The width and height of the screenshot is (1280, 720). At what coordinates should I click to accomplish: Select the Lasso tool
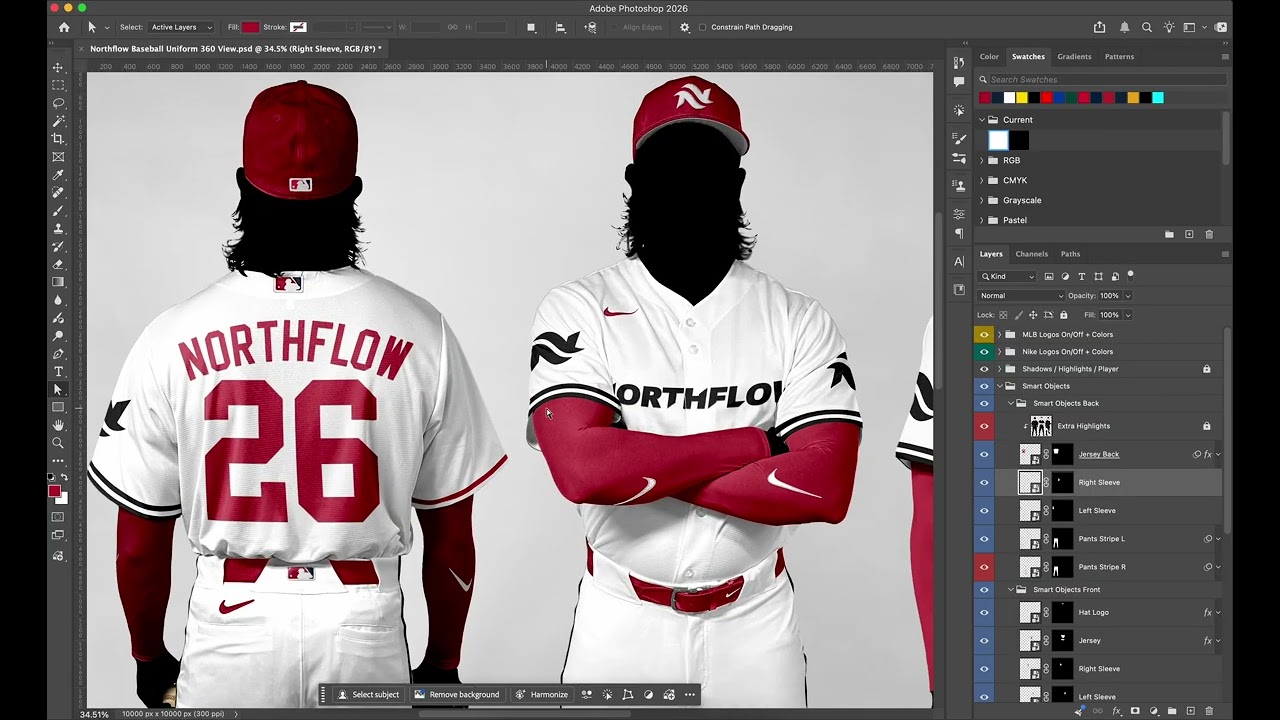(58, 103)
